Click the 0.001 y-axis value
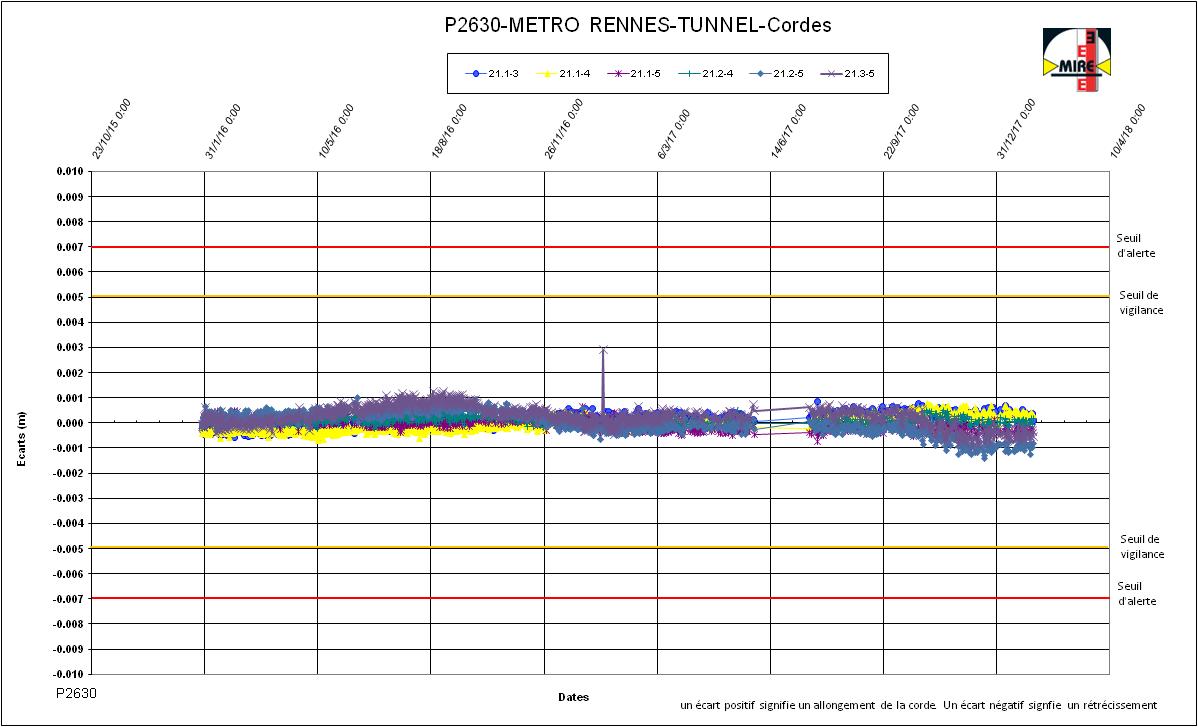This screenshot has width=1198, height=727. point(69,397)
